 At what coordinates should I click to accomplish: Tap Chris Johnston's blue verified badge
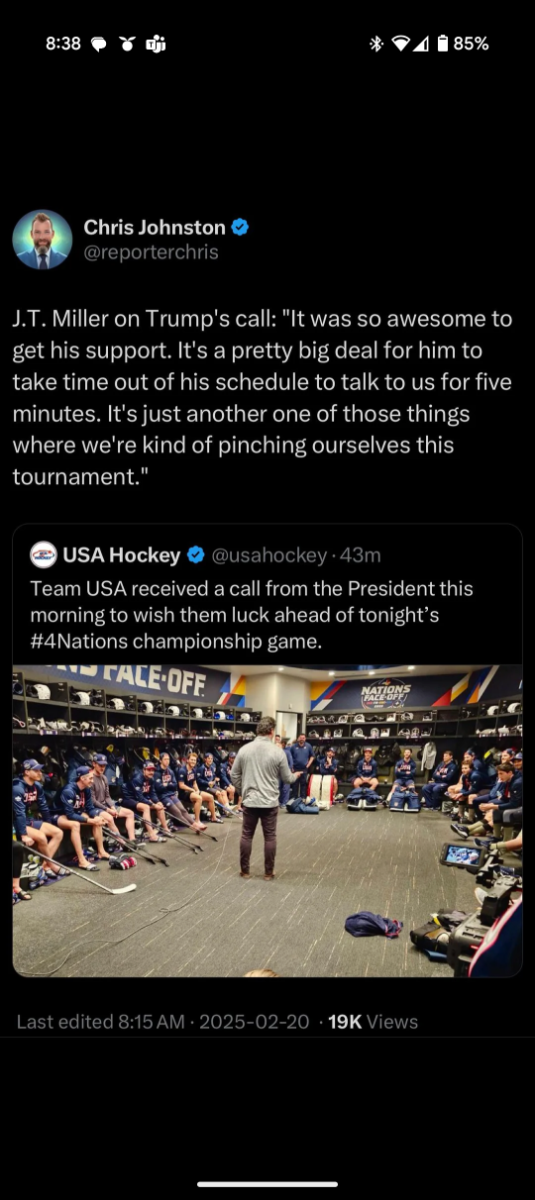[240, 227]
